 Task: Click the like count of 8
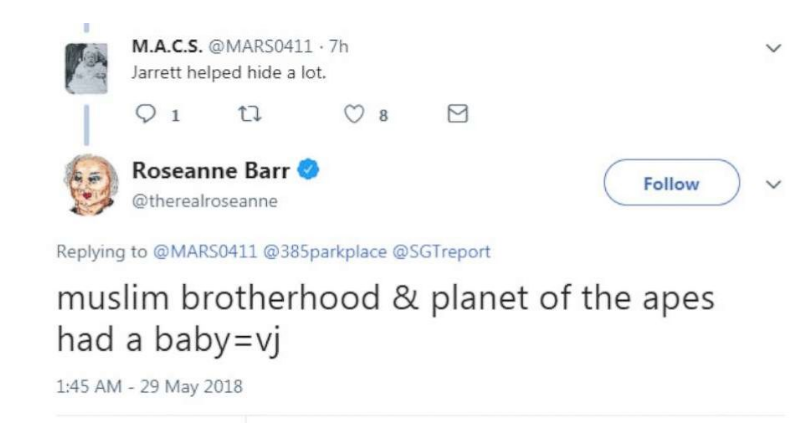pyautogui.click(x=382, y=116)
